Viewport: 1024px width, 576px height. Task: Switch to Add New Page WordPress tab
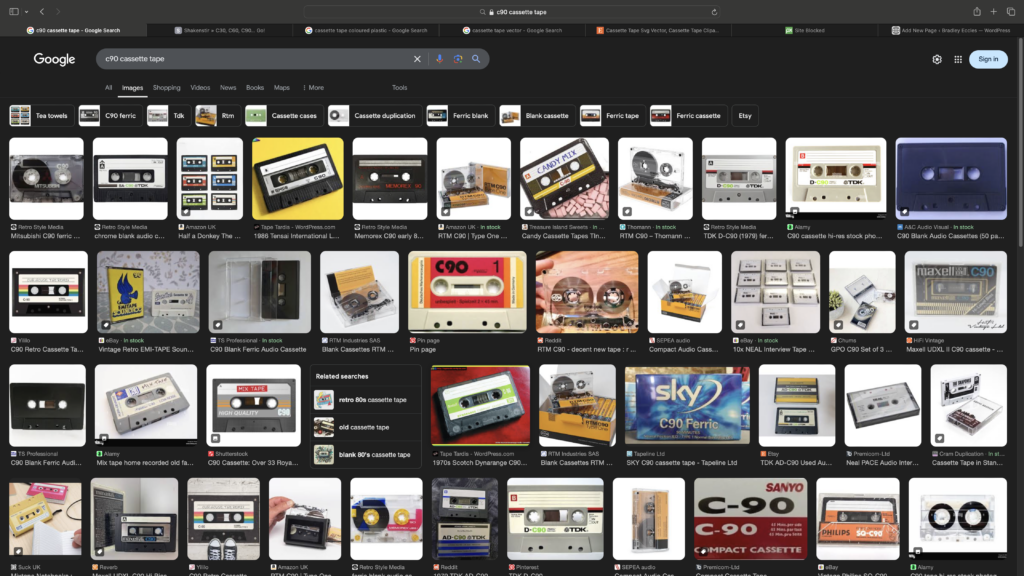[951, 30]
